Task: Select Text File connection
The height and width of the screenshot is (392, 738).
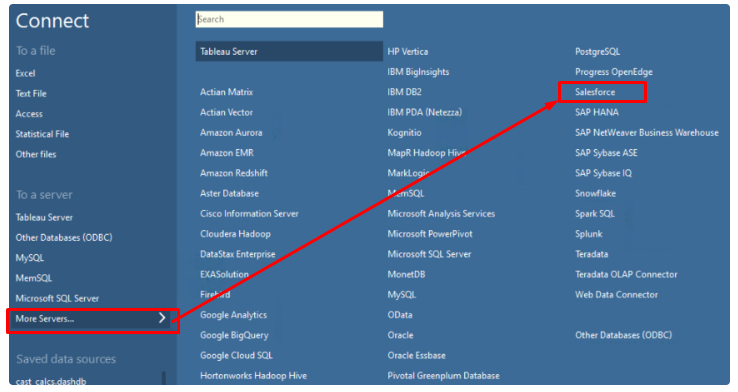Action: pyautogui.click(x=31, y=94)
